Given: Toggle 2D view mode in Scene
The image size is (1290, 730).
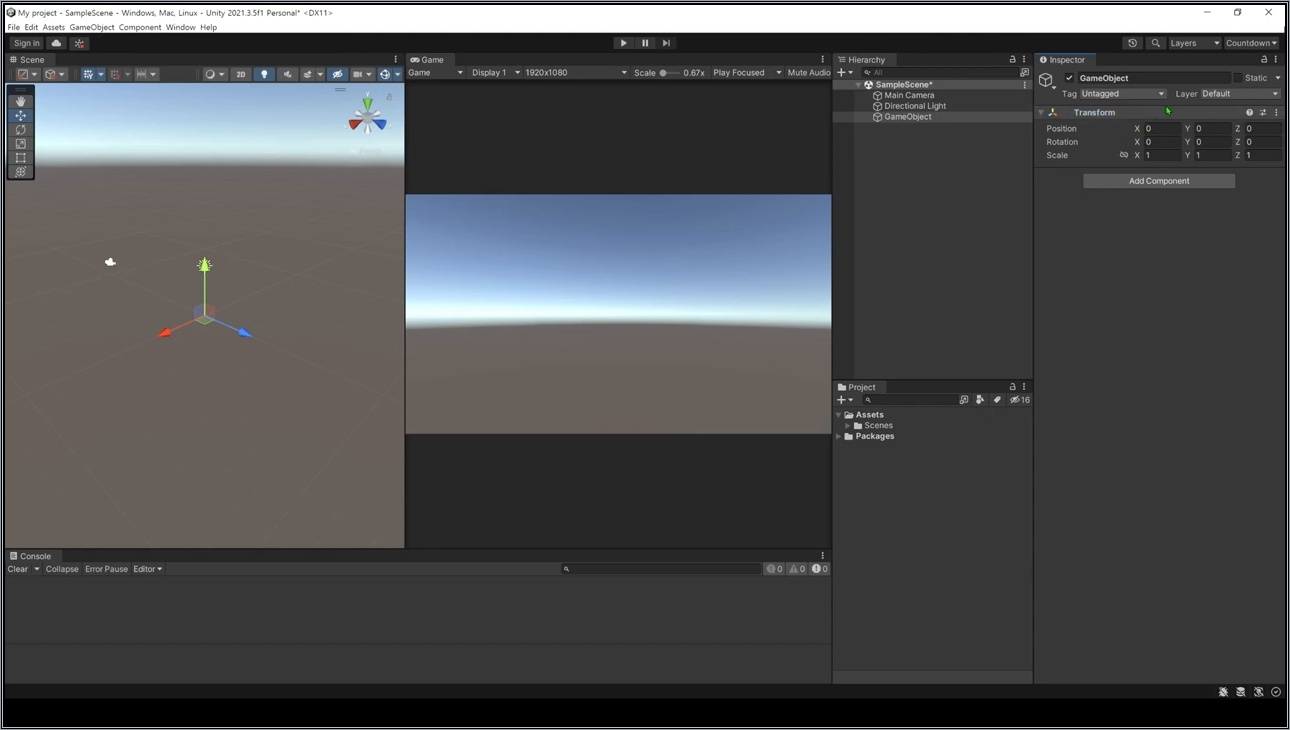Looking at the screenshot, I should click(240, 74).
